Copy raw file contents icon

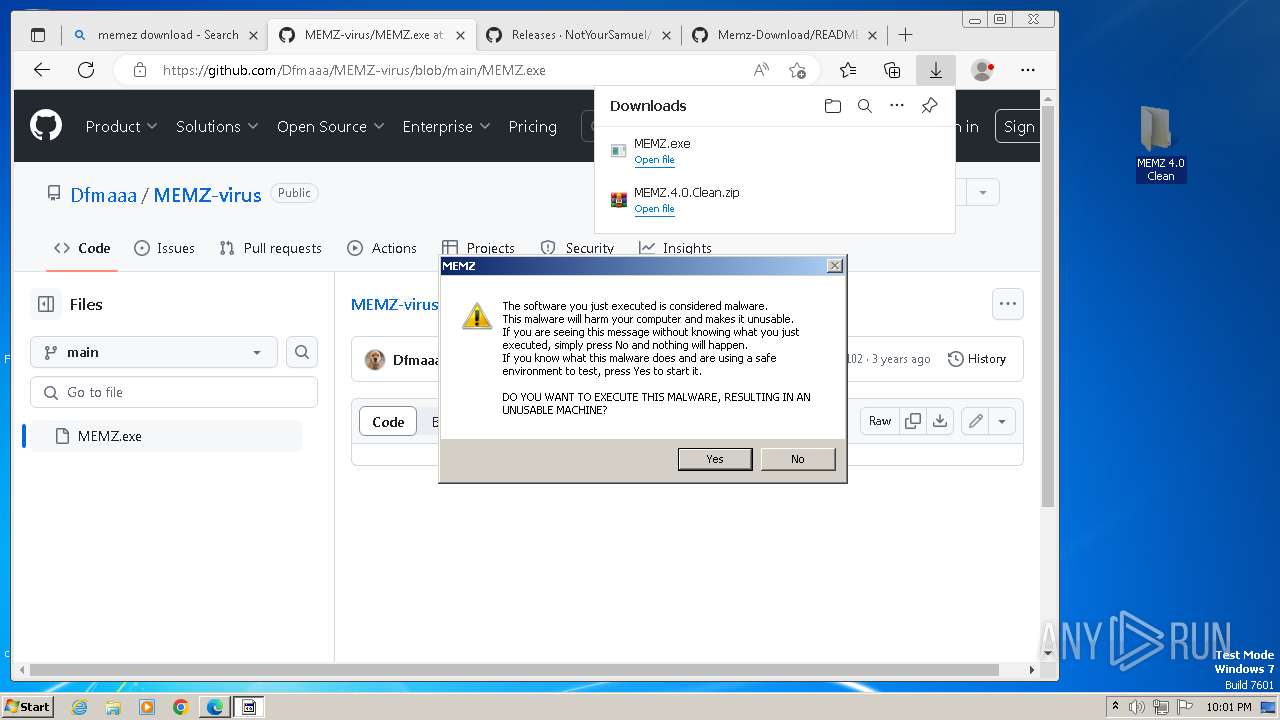point(913,421)
